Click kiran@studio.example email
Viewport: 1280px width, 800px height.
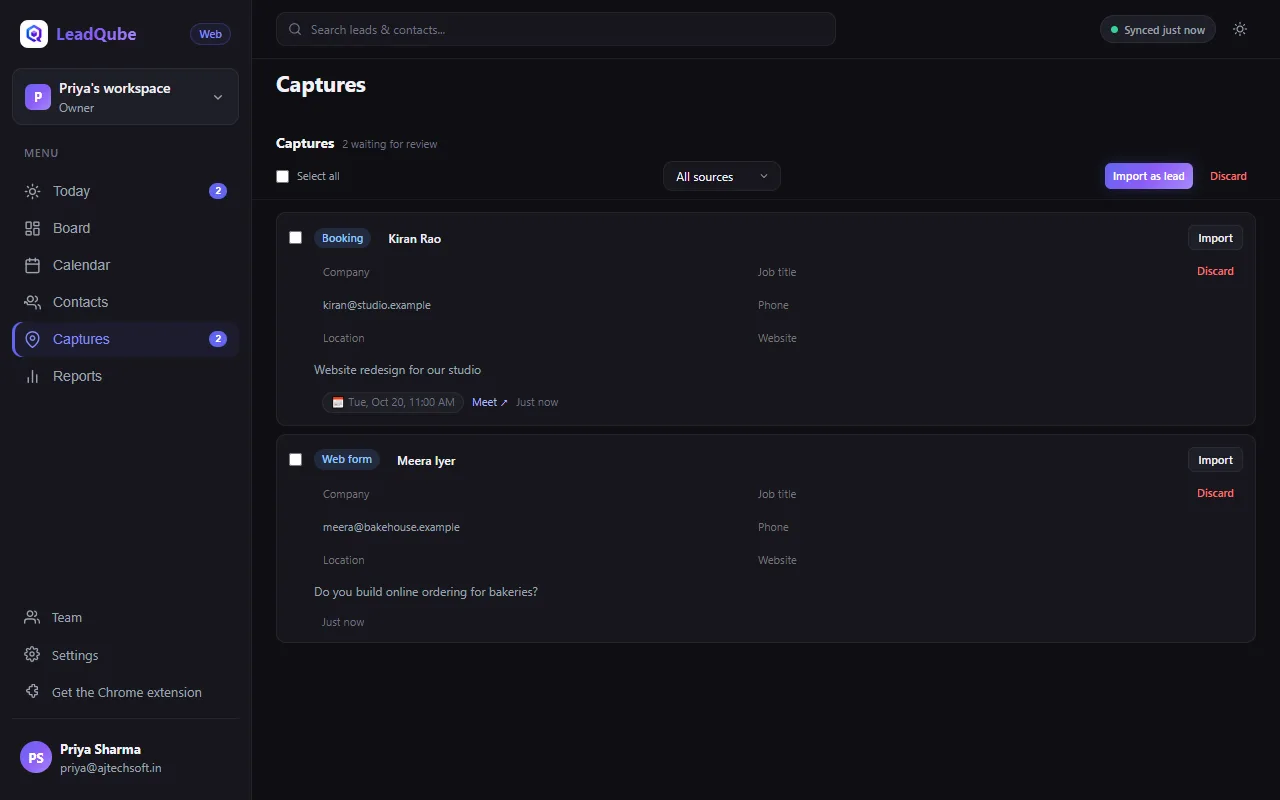(x=377, y=305)
